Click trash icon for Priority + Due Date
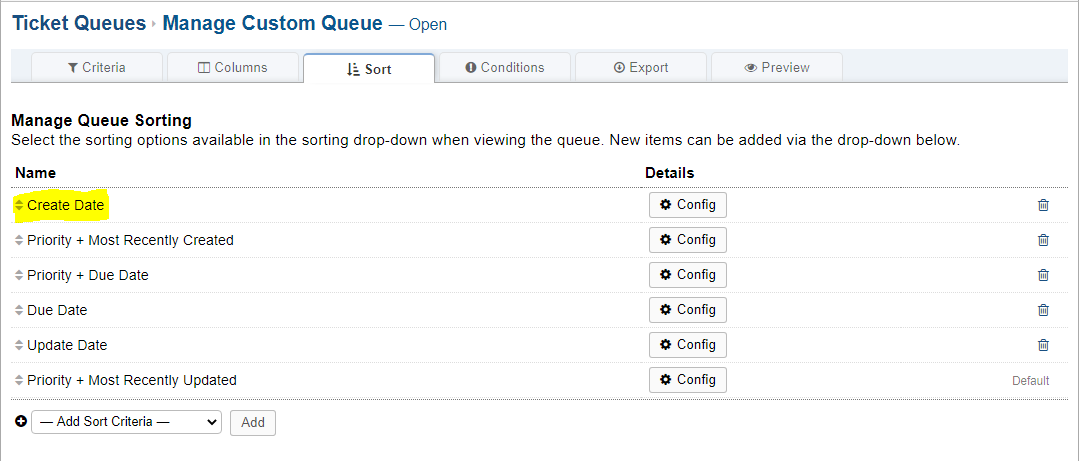1079x461 pixels. point(1043,275)
